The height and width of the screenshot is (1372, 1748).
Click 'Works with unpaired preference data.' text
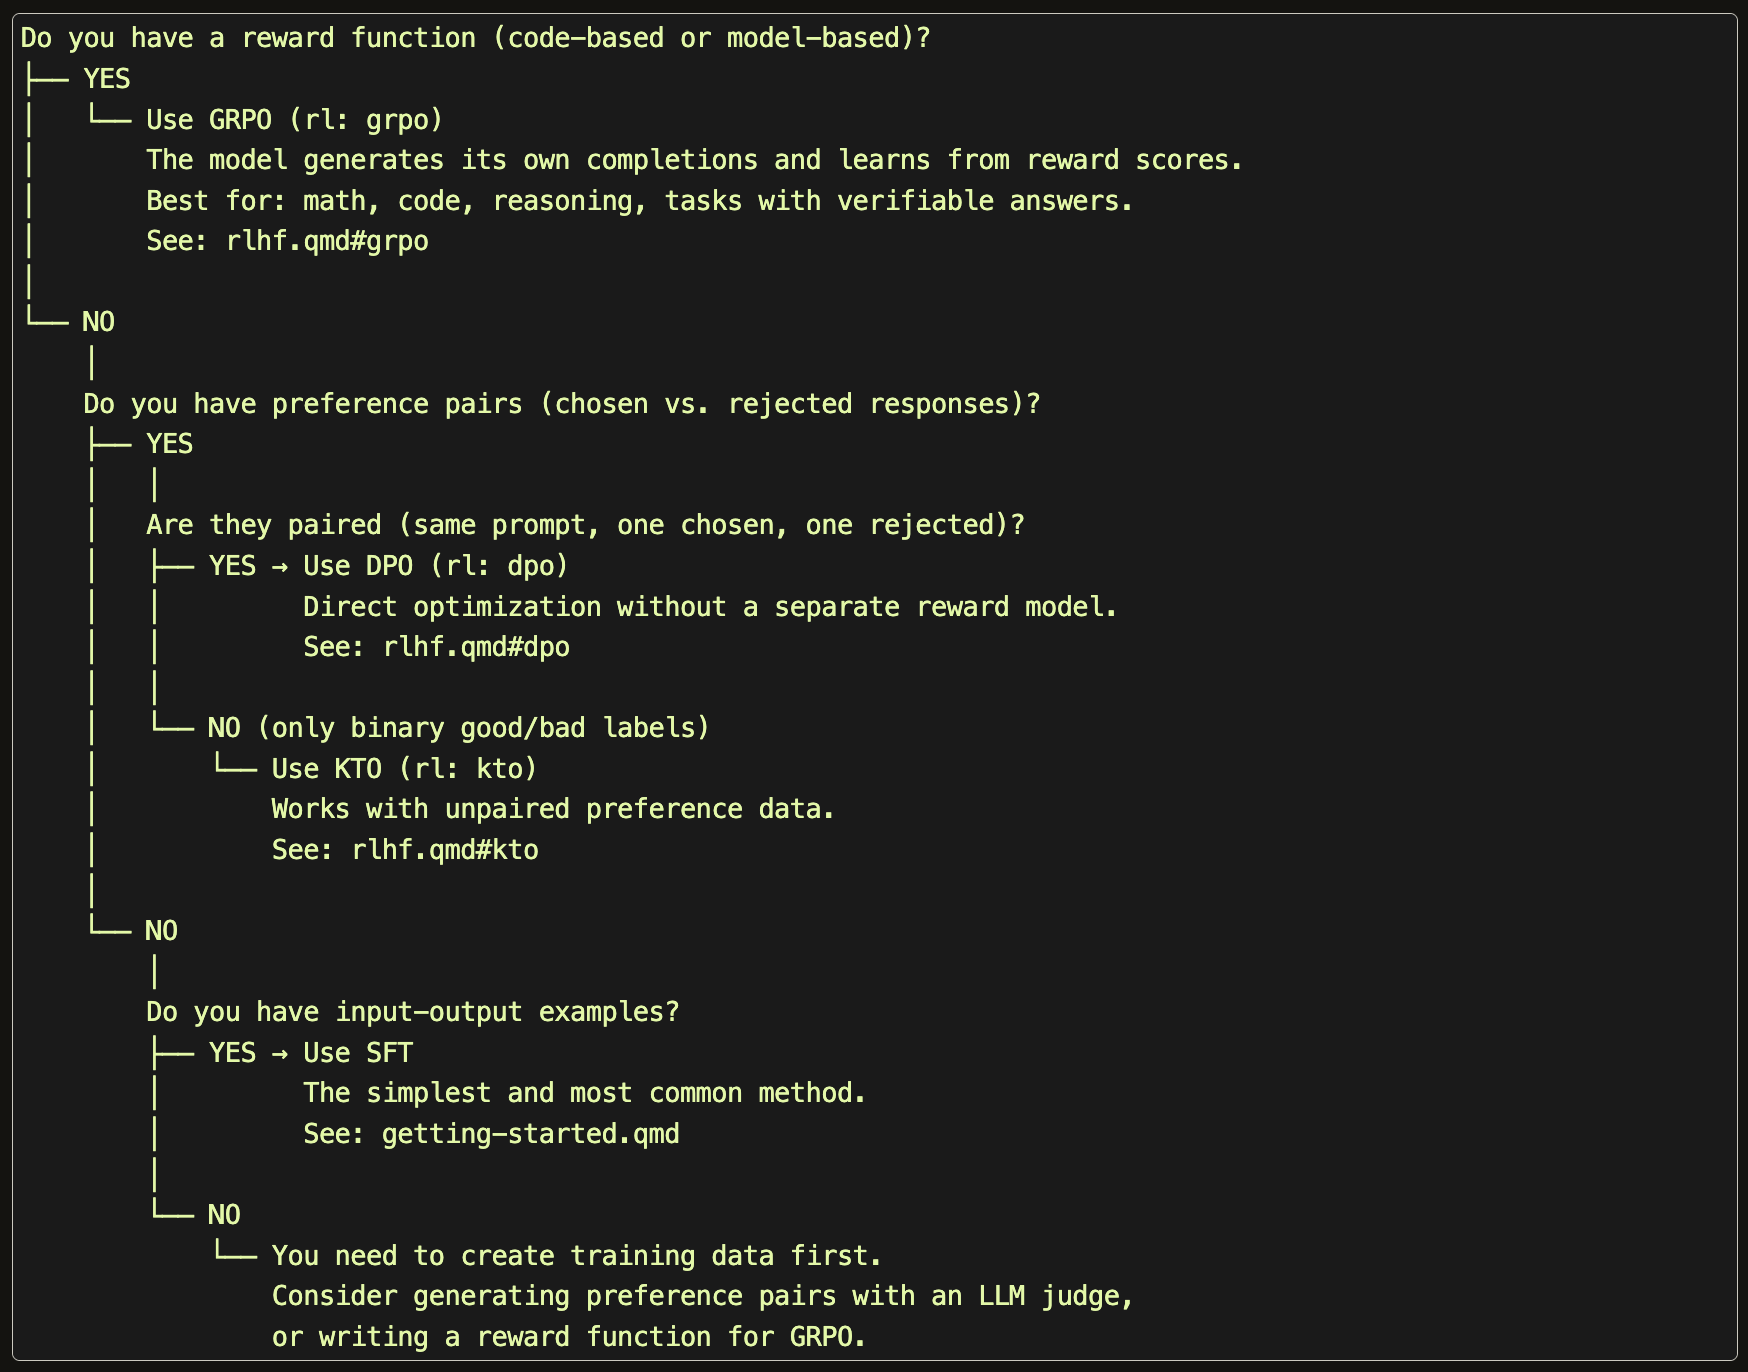tap(553, 809)
